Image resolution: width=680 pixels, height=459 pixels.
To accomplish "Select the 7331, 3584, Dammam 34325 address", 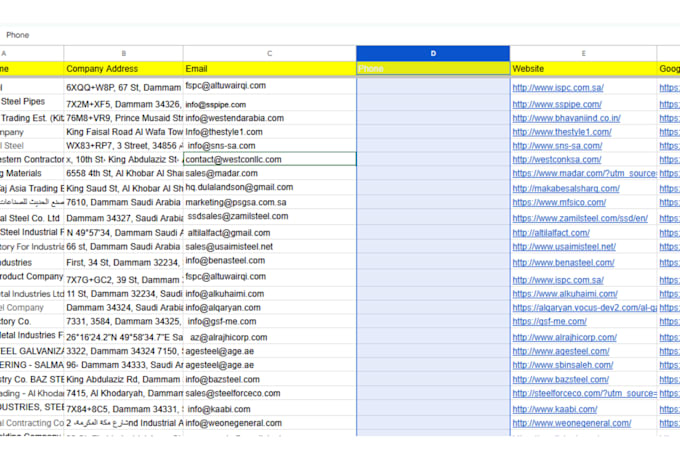I will point(123,321).
